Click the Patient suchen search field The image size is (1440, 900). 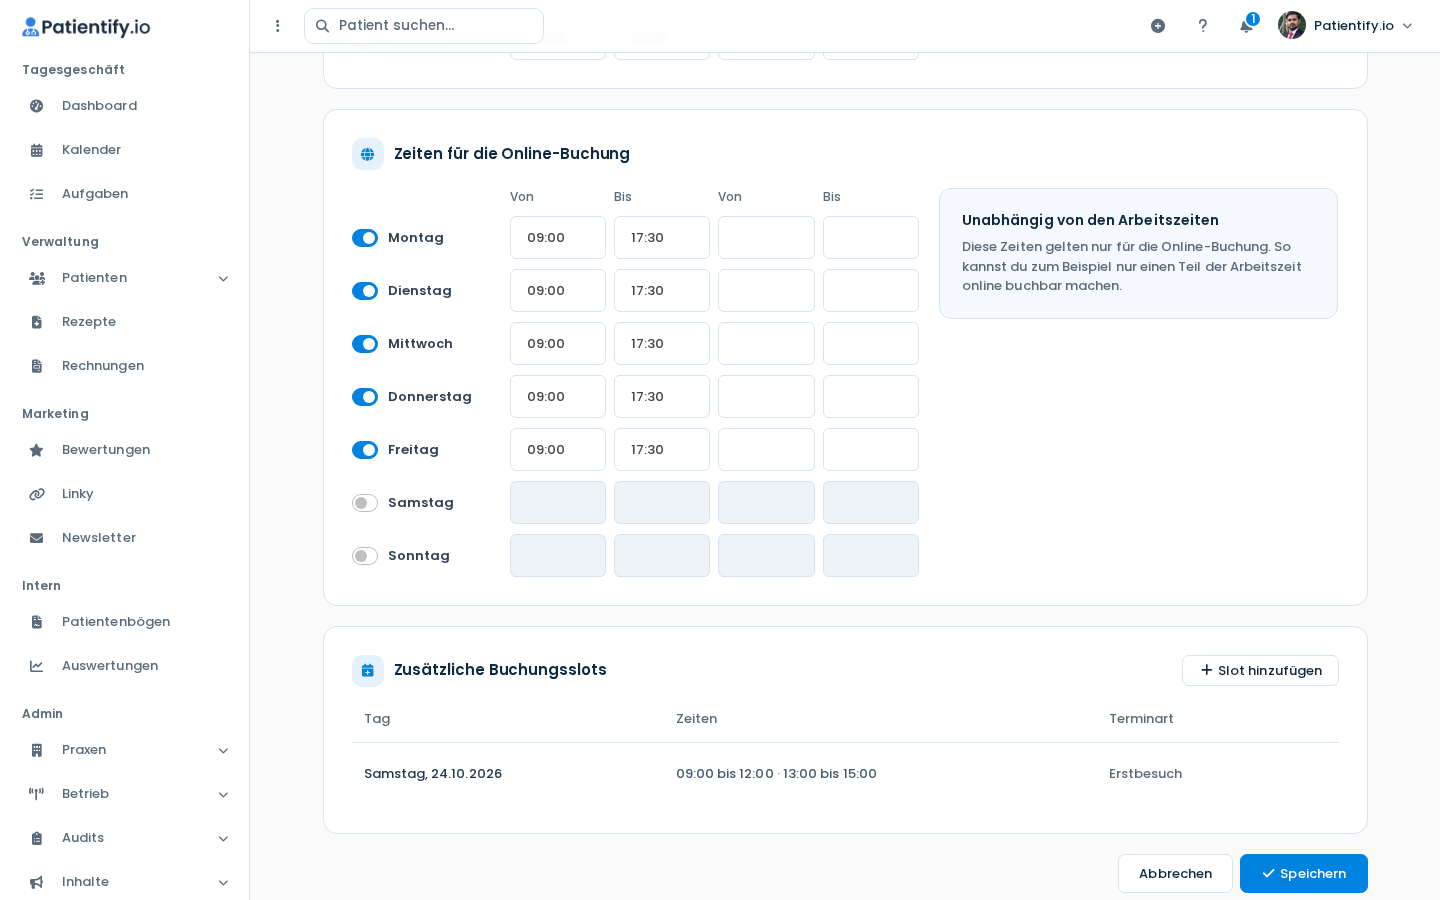(x=424, y=26)
